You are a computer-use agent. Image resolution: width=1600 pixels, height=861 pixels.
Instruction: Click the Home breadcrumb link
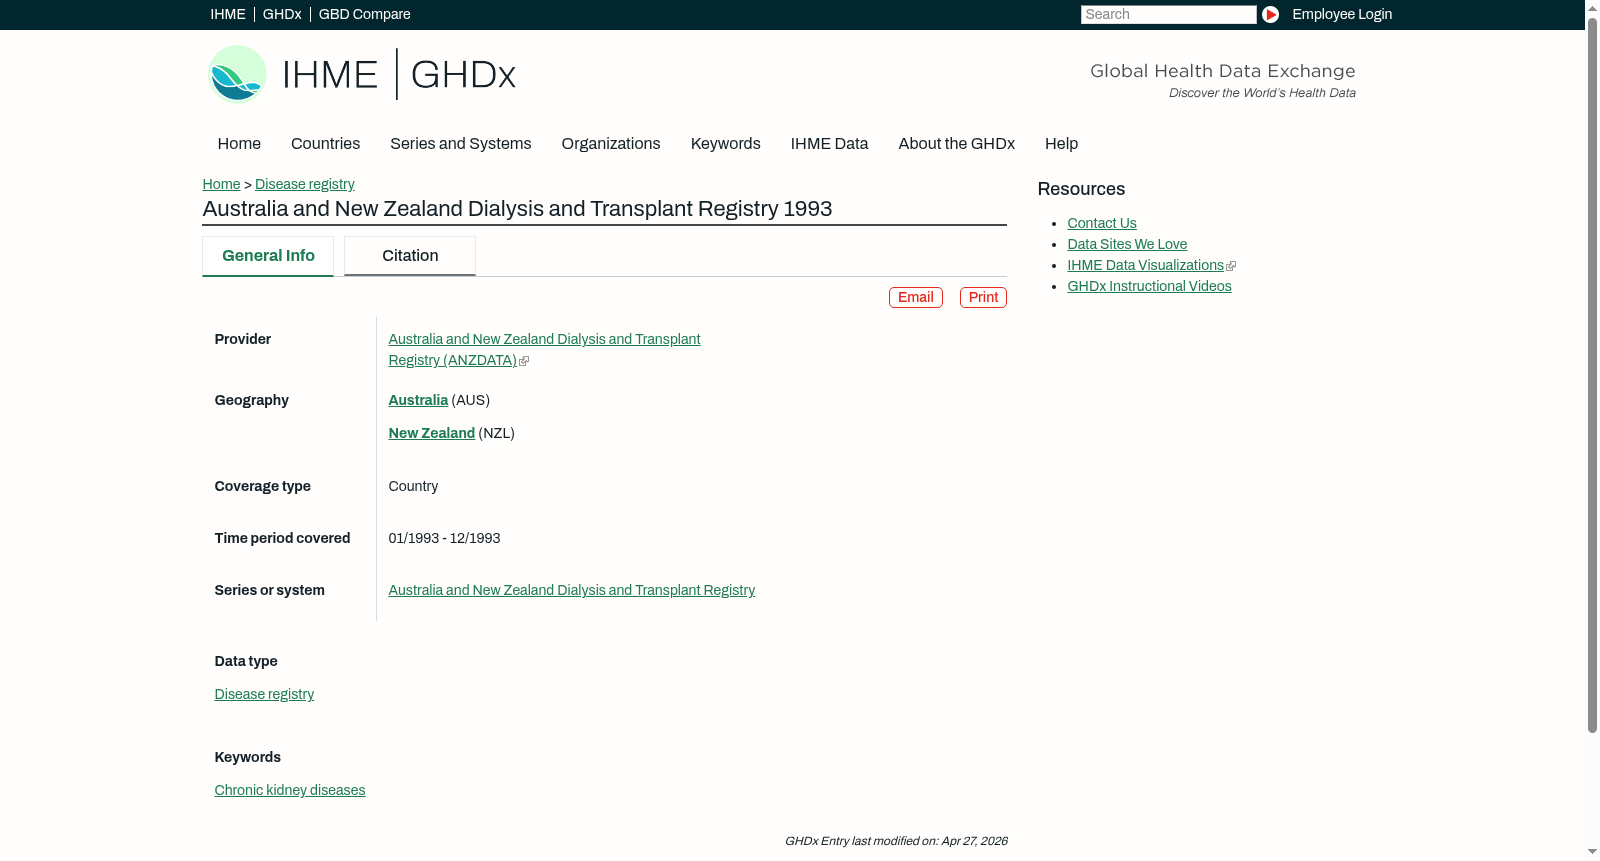pyautogui.click(x=221, y=184)
